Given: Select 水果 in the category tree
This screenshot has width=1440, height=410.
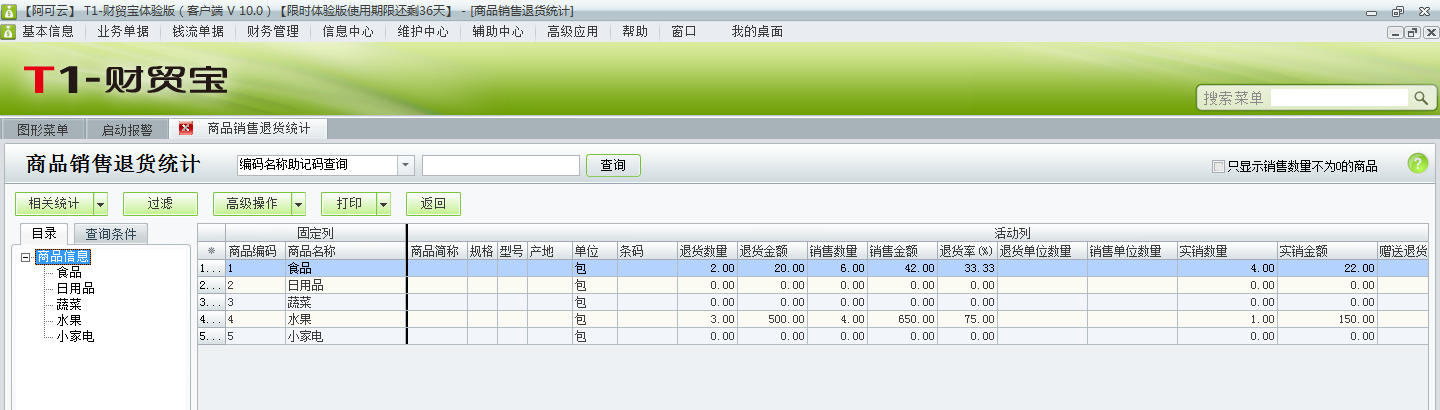Looking at the screenshot, I should 69,320.
